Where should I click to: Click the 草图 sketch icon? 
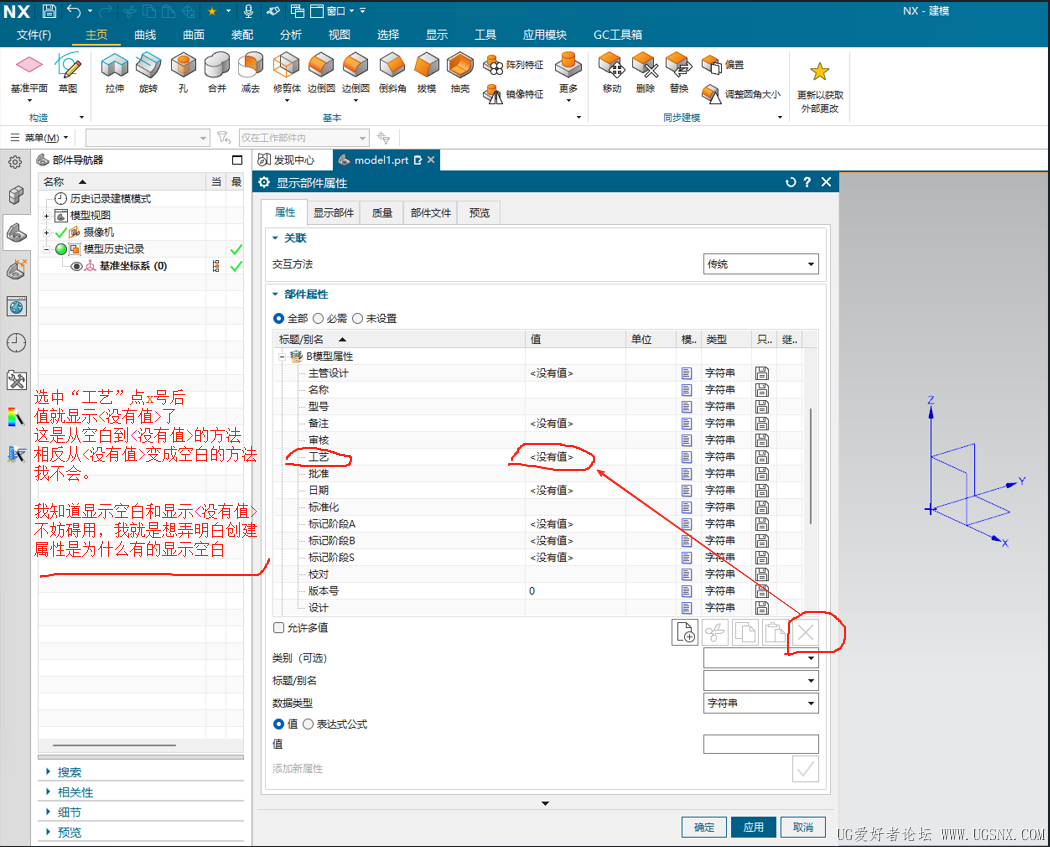point(68,67)
